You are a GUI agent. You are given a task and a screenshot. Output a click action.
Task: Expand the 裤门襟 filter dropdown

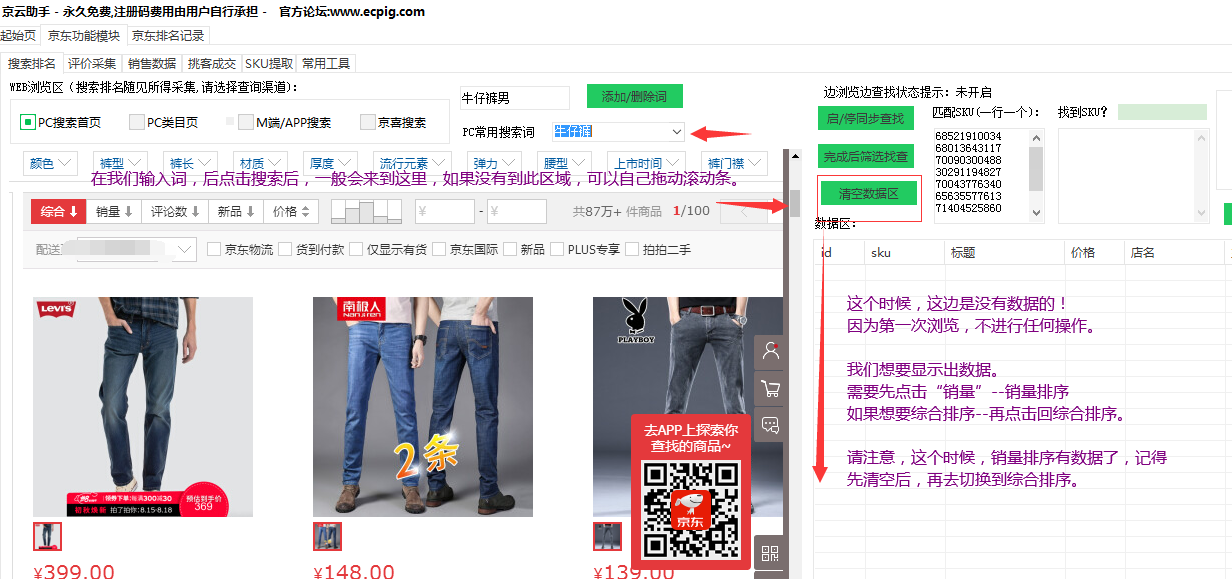pyautogui.click(x=733, y=163)
